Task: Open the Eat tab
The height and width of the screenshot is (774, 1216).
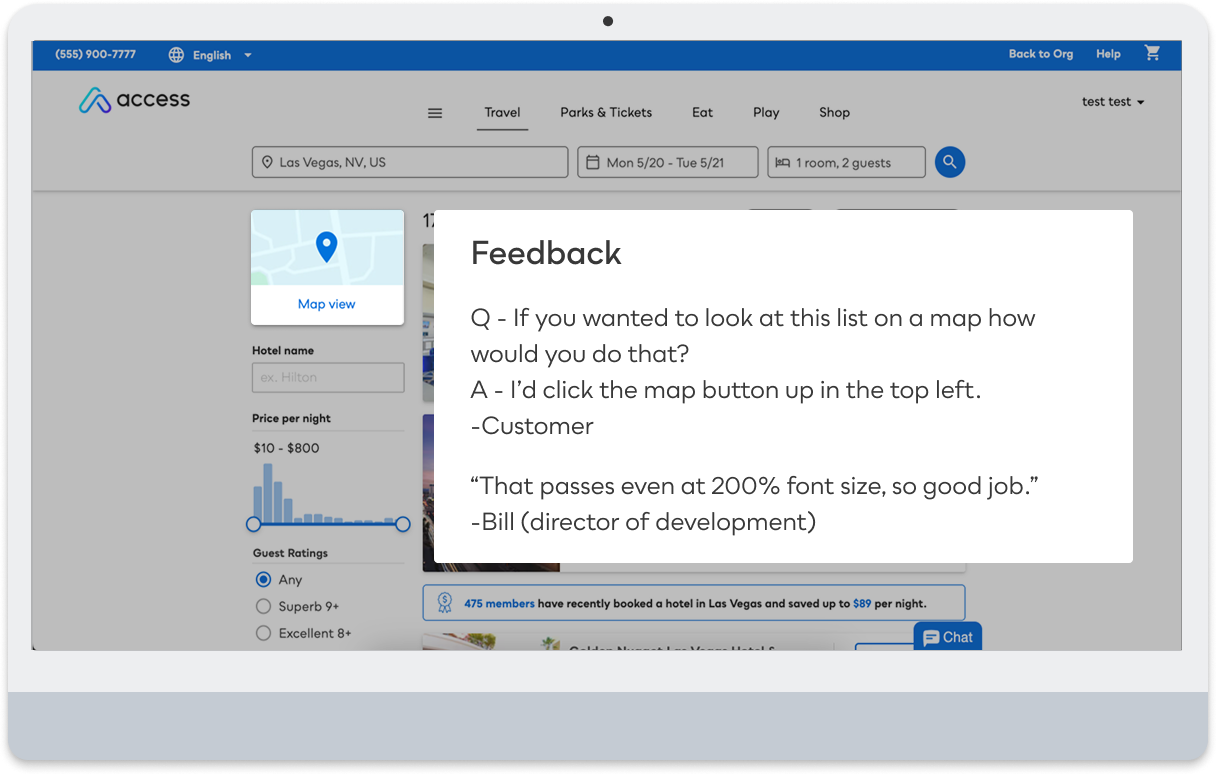Action: pos(703,113)
